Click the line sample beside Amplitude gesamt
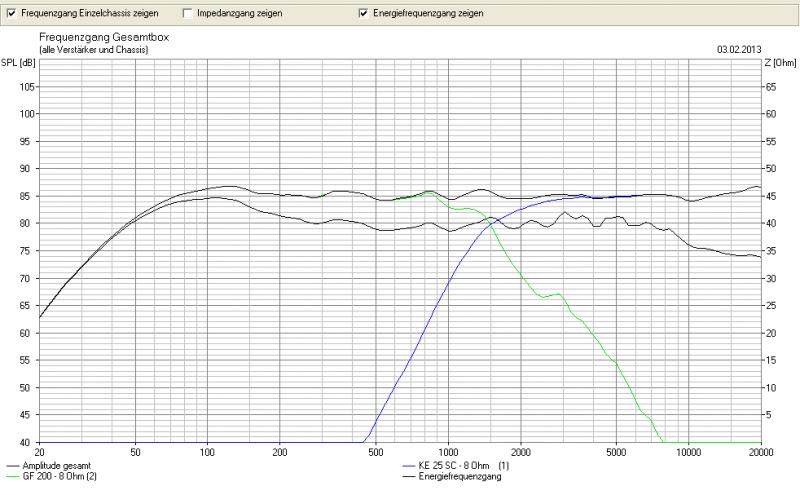The height and width of the screenshot is (495, 800). pyautogui.click(x=13, y=465)
